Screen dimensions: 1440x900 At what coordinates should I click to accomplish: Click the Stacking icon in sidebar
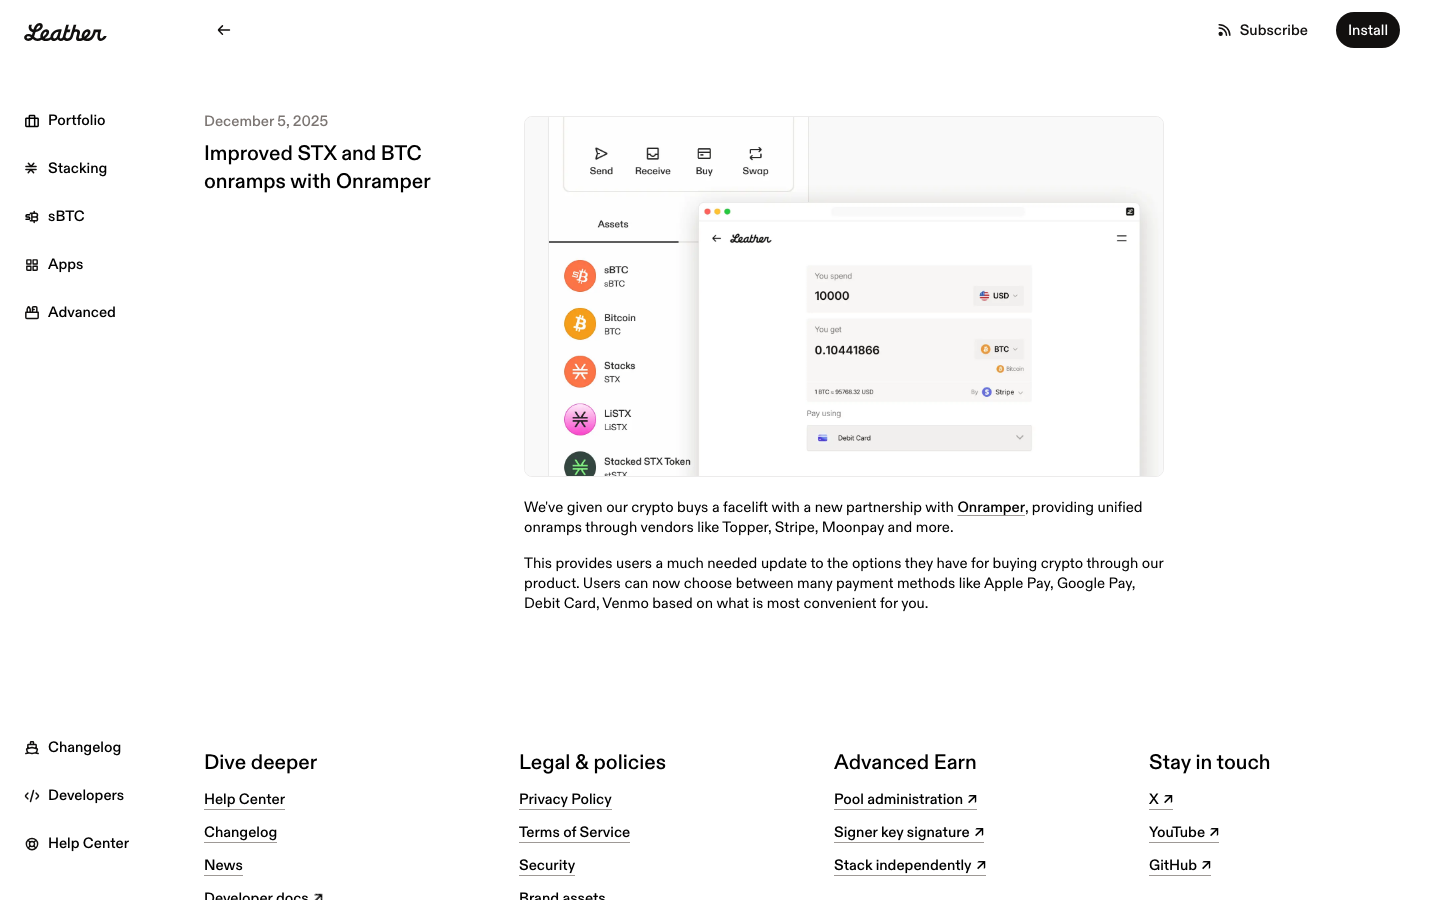click(32, 169)
